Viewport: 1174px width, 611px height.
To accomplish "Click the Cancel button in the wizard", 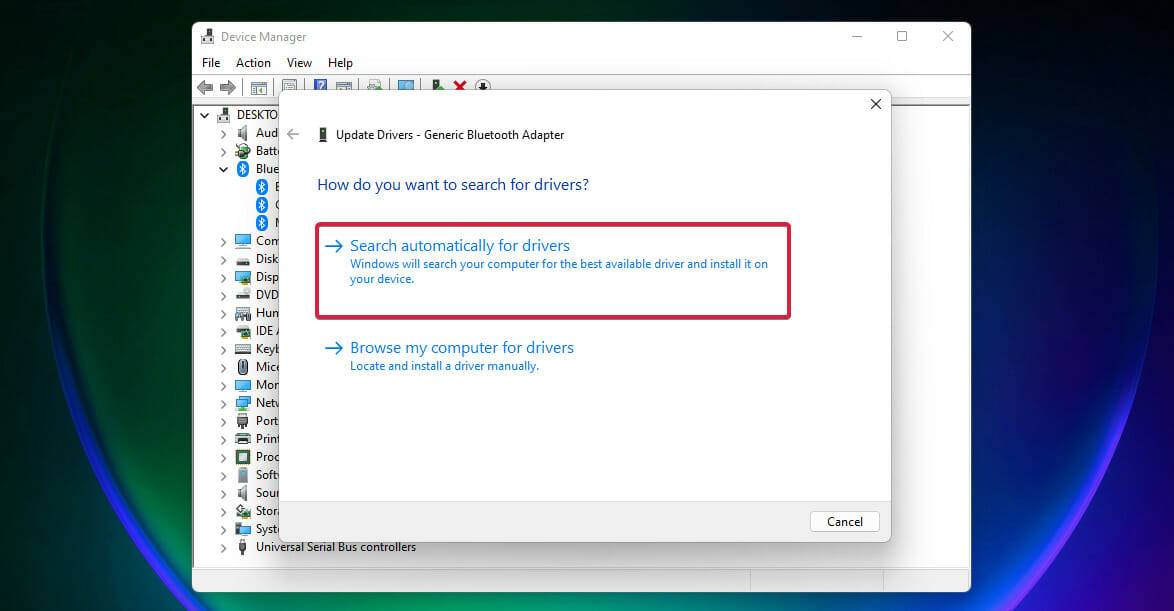I will click(844, 521).
